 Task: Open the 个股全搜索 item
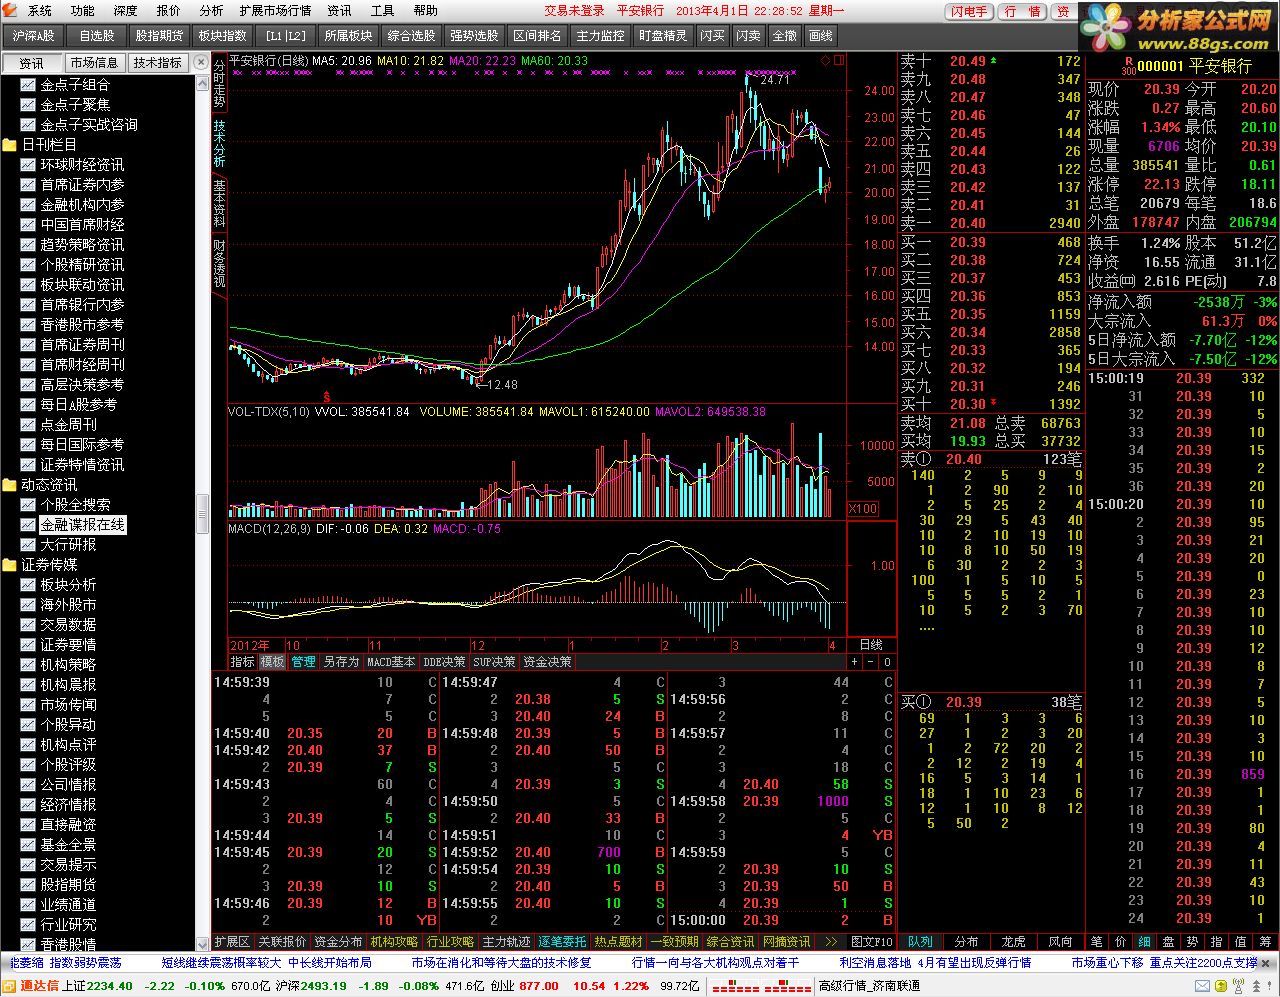point(66,505)
